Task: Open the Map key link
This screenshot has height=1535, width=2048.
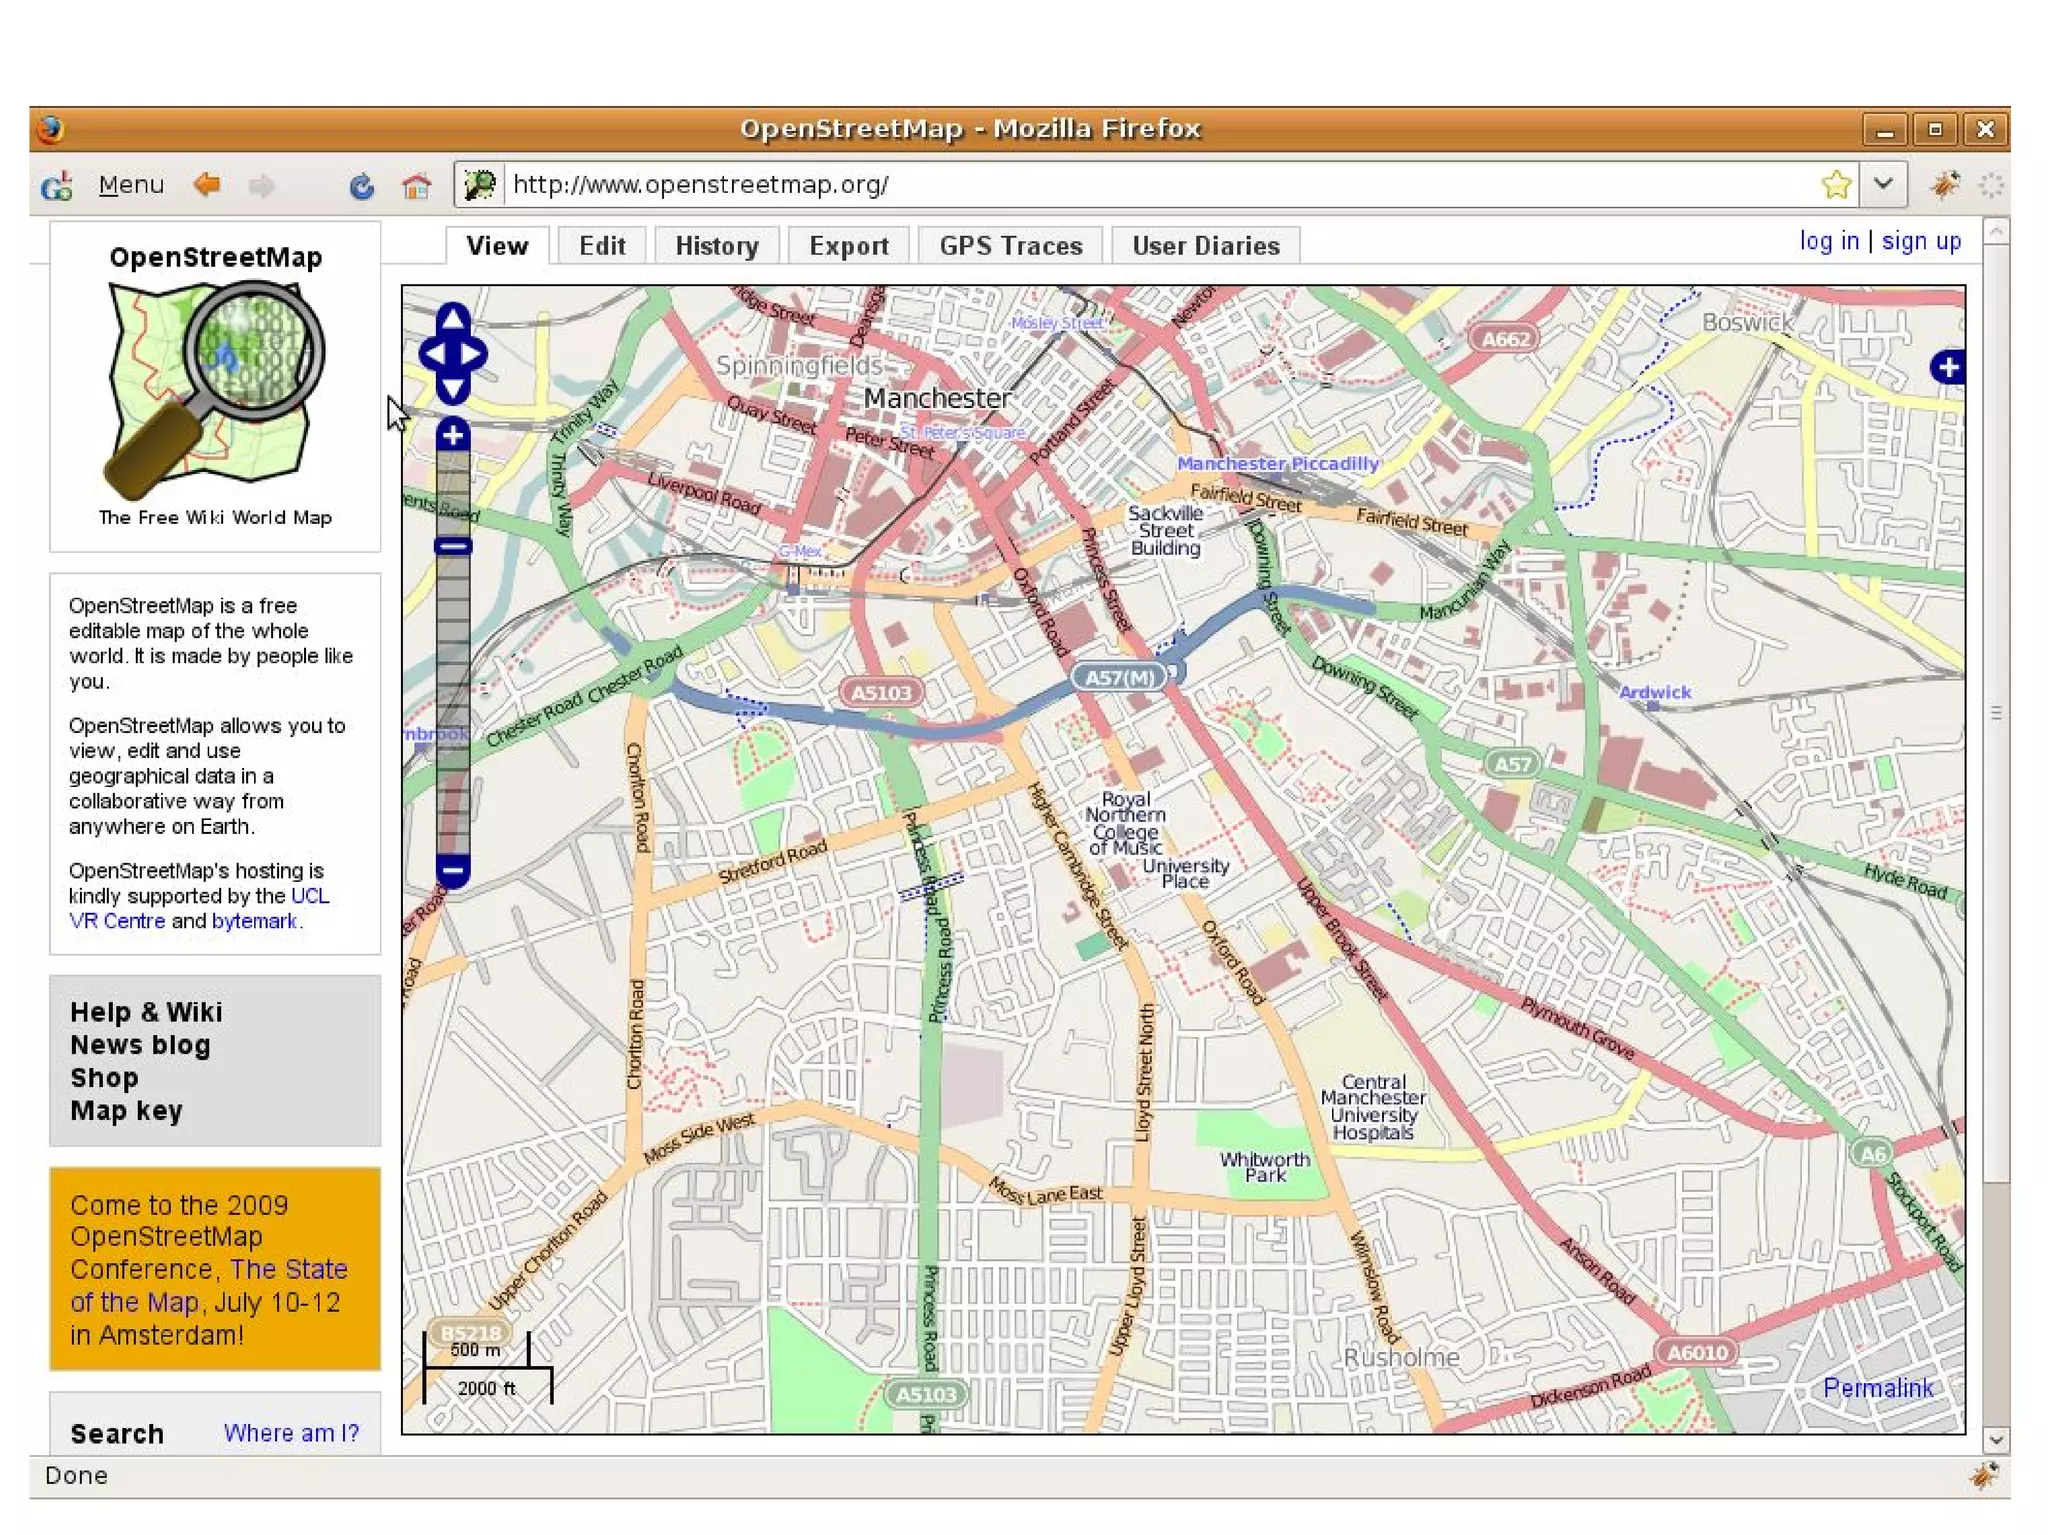Action: [x=126, y=1111]
